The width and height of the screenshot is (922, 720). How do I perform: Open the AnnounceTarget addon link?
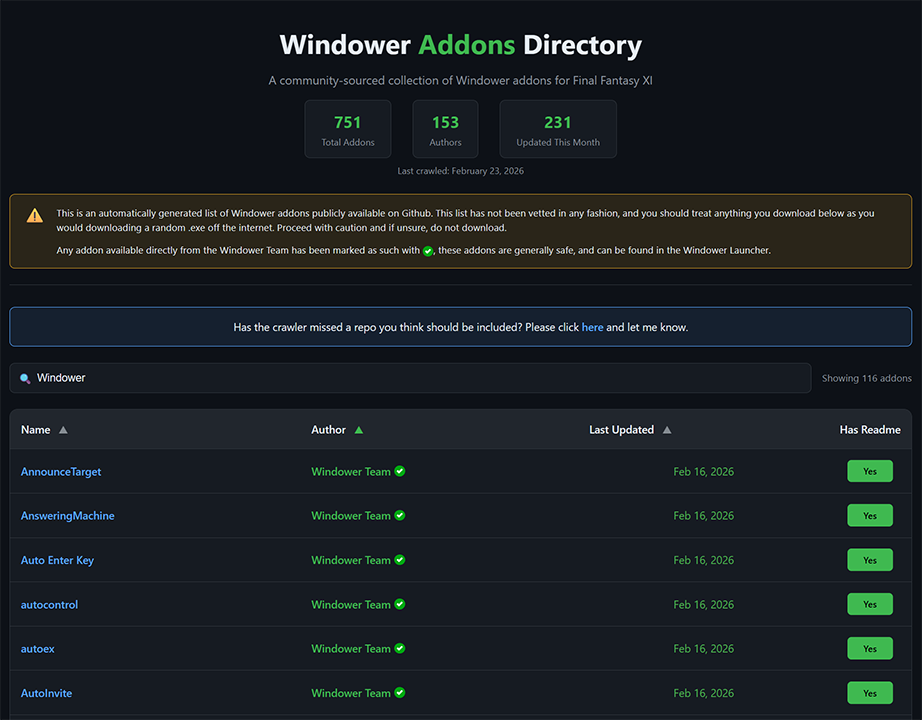tap(61, 472)
